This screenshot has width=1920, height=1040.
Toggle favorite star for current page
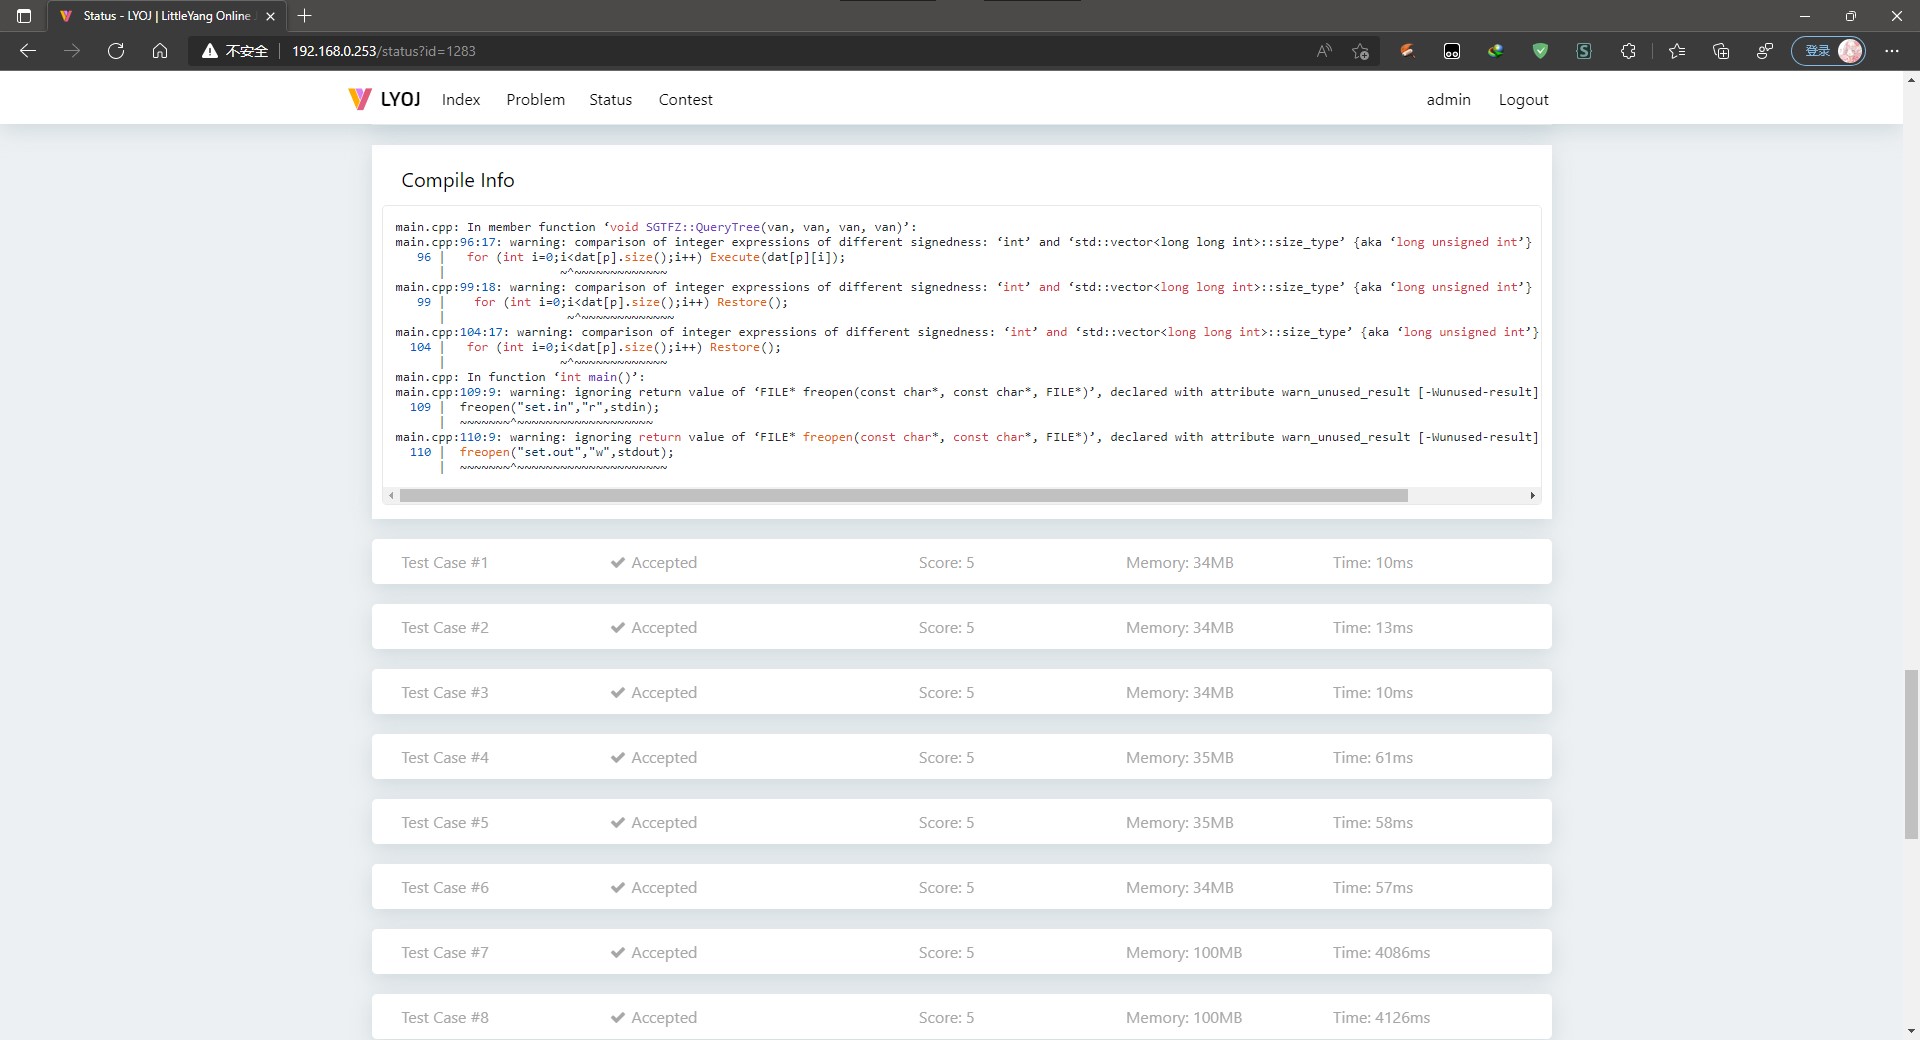(1360, 51)
